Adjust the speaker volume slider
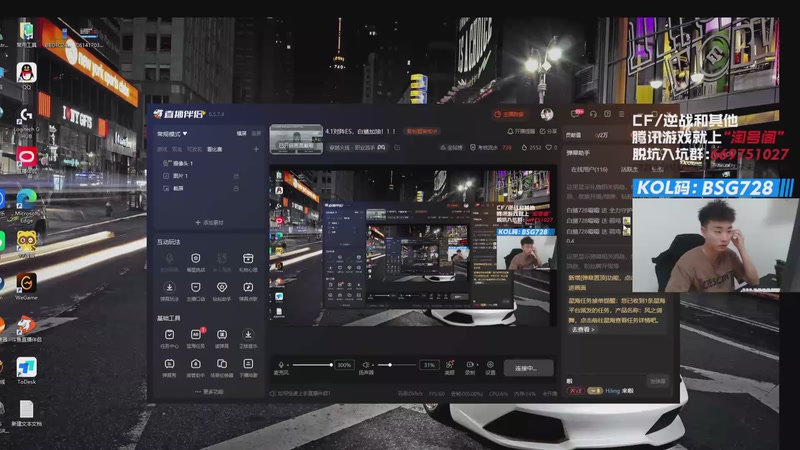Image resolution: width=800 pixels, height=450 pixels. tap(396, 365)
